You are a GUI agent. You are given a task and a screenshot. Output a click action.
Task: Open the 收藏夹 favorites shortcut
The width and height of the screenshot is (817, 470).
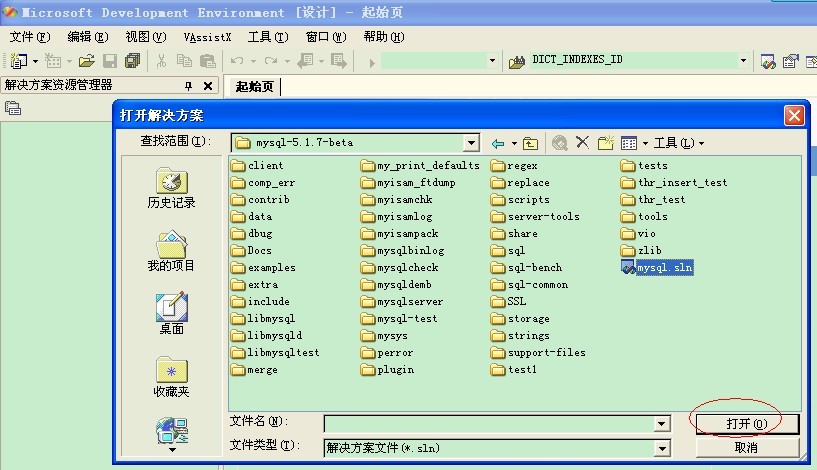pyautogui.click(x=171, y=377)
